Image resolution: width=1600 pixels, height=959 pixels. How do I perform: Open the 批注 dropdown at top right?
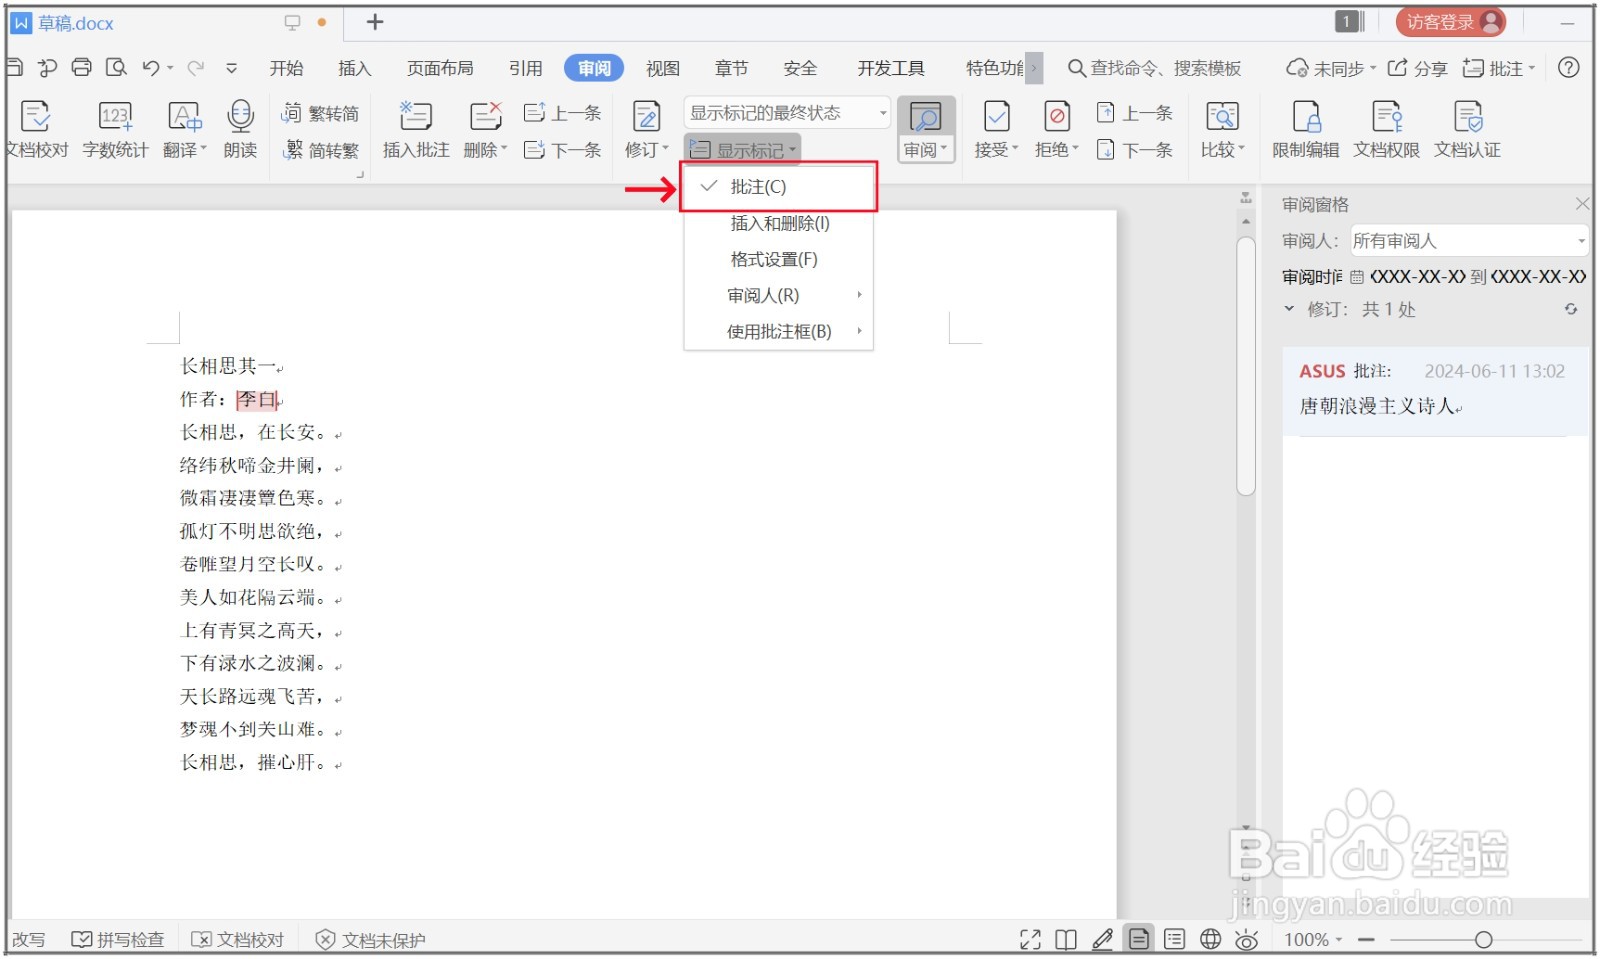point(1499,68)
